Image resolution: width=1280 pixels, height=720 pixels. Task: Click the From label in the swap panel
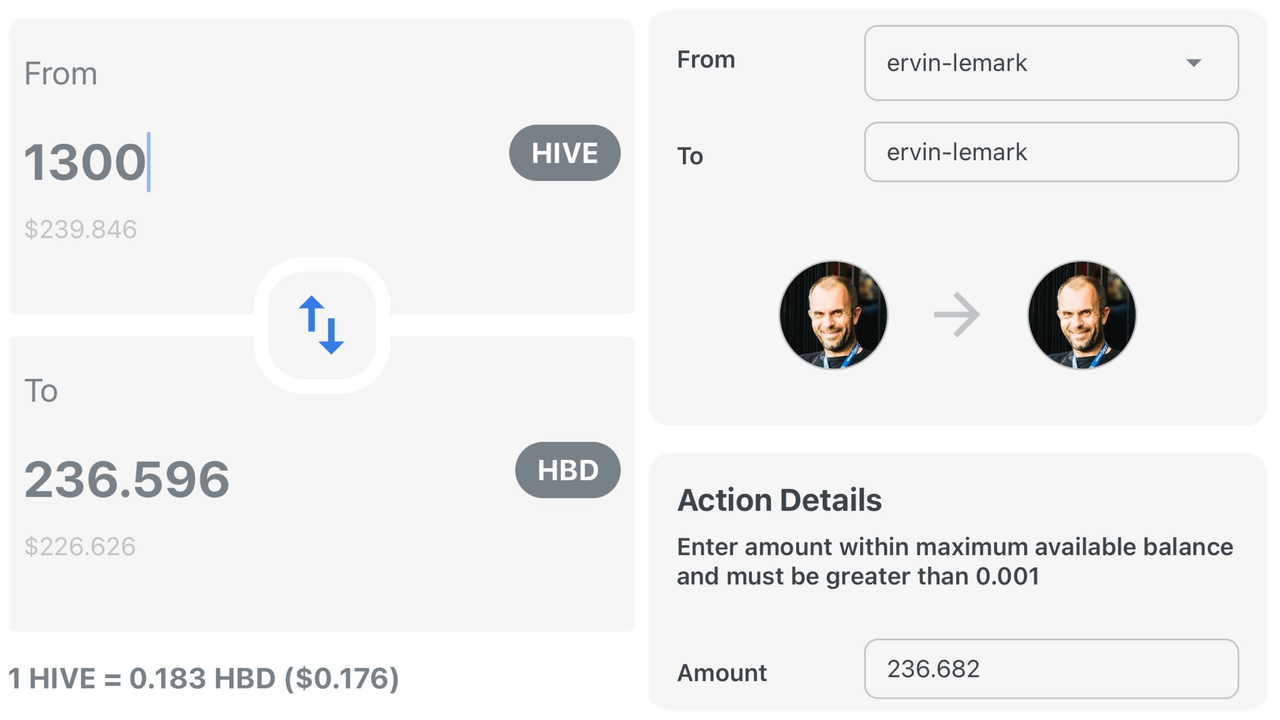(61, 74)
